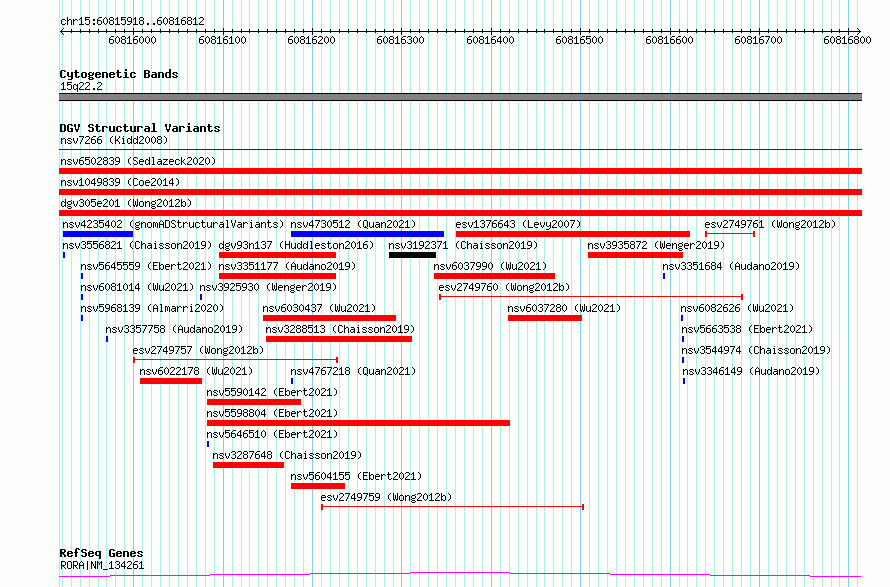Screen dimensions: 890x587
Task: Click black bar under nsv3192371
Action: point(413,255)
